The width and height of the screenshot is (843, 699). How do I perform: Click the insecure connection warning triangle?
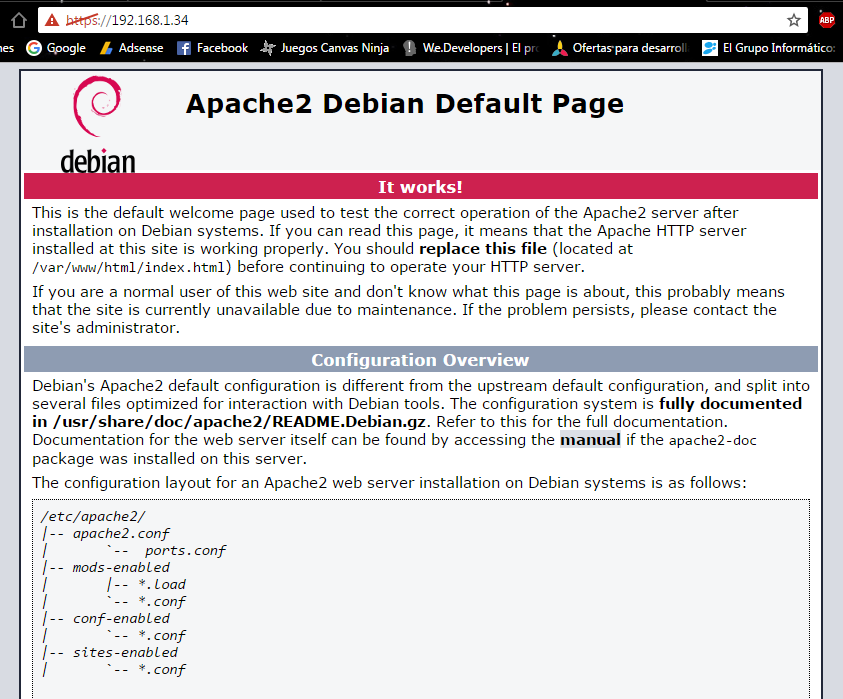53,20
